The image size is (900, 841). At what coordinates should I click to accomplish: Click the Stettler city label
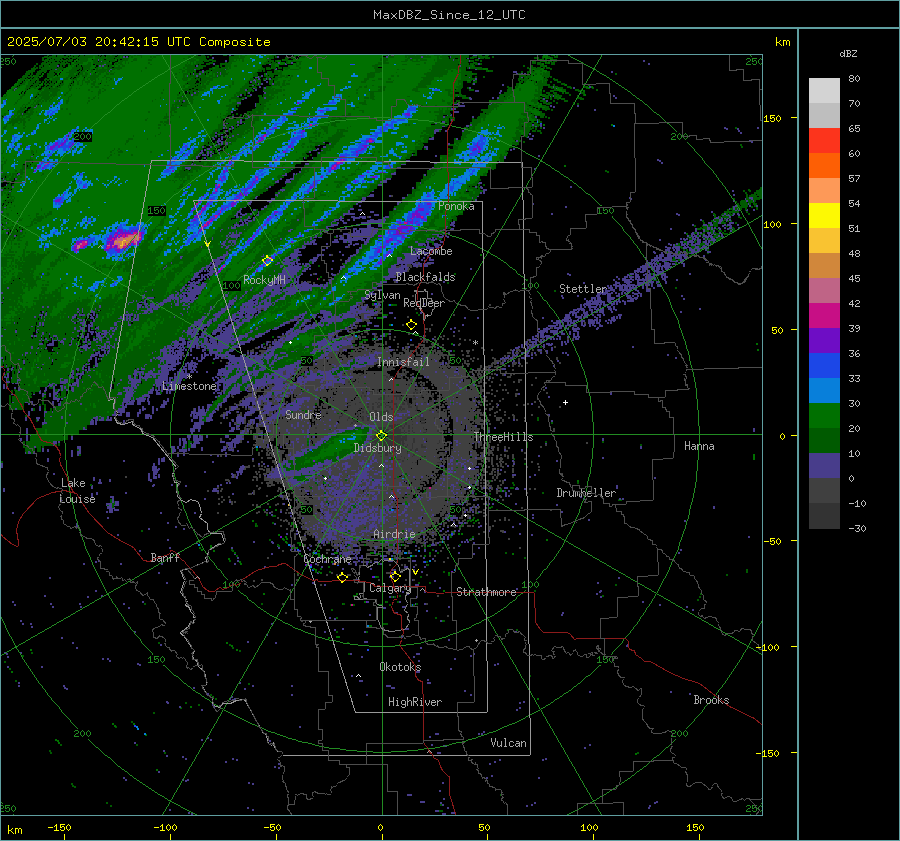(583, 289)
